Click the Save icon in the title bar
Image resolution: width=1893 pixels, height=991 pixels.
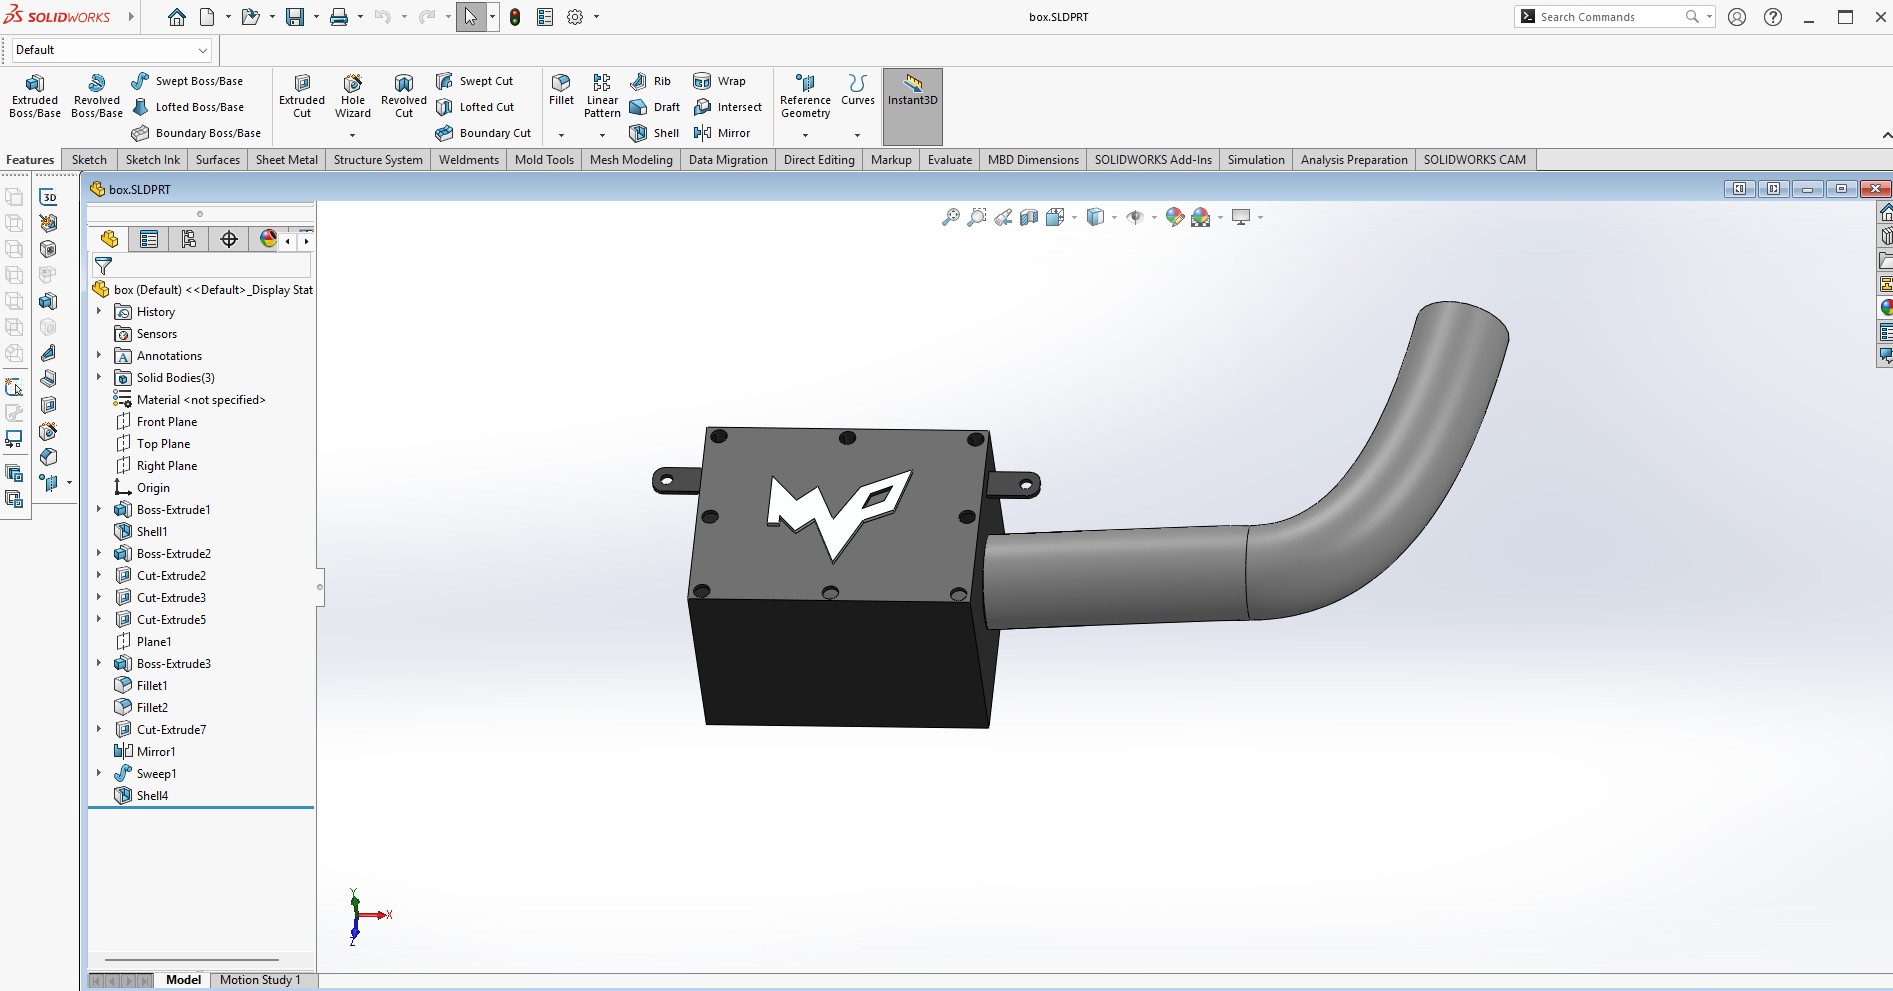pyautogui.click(x=295, y=17)
